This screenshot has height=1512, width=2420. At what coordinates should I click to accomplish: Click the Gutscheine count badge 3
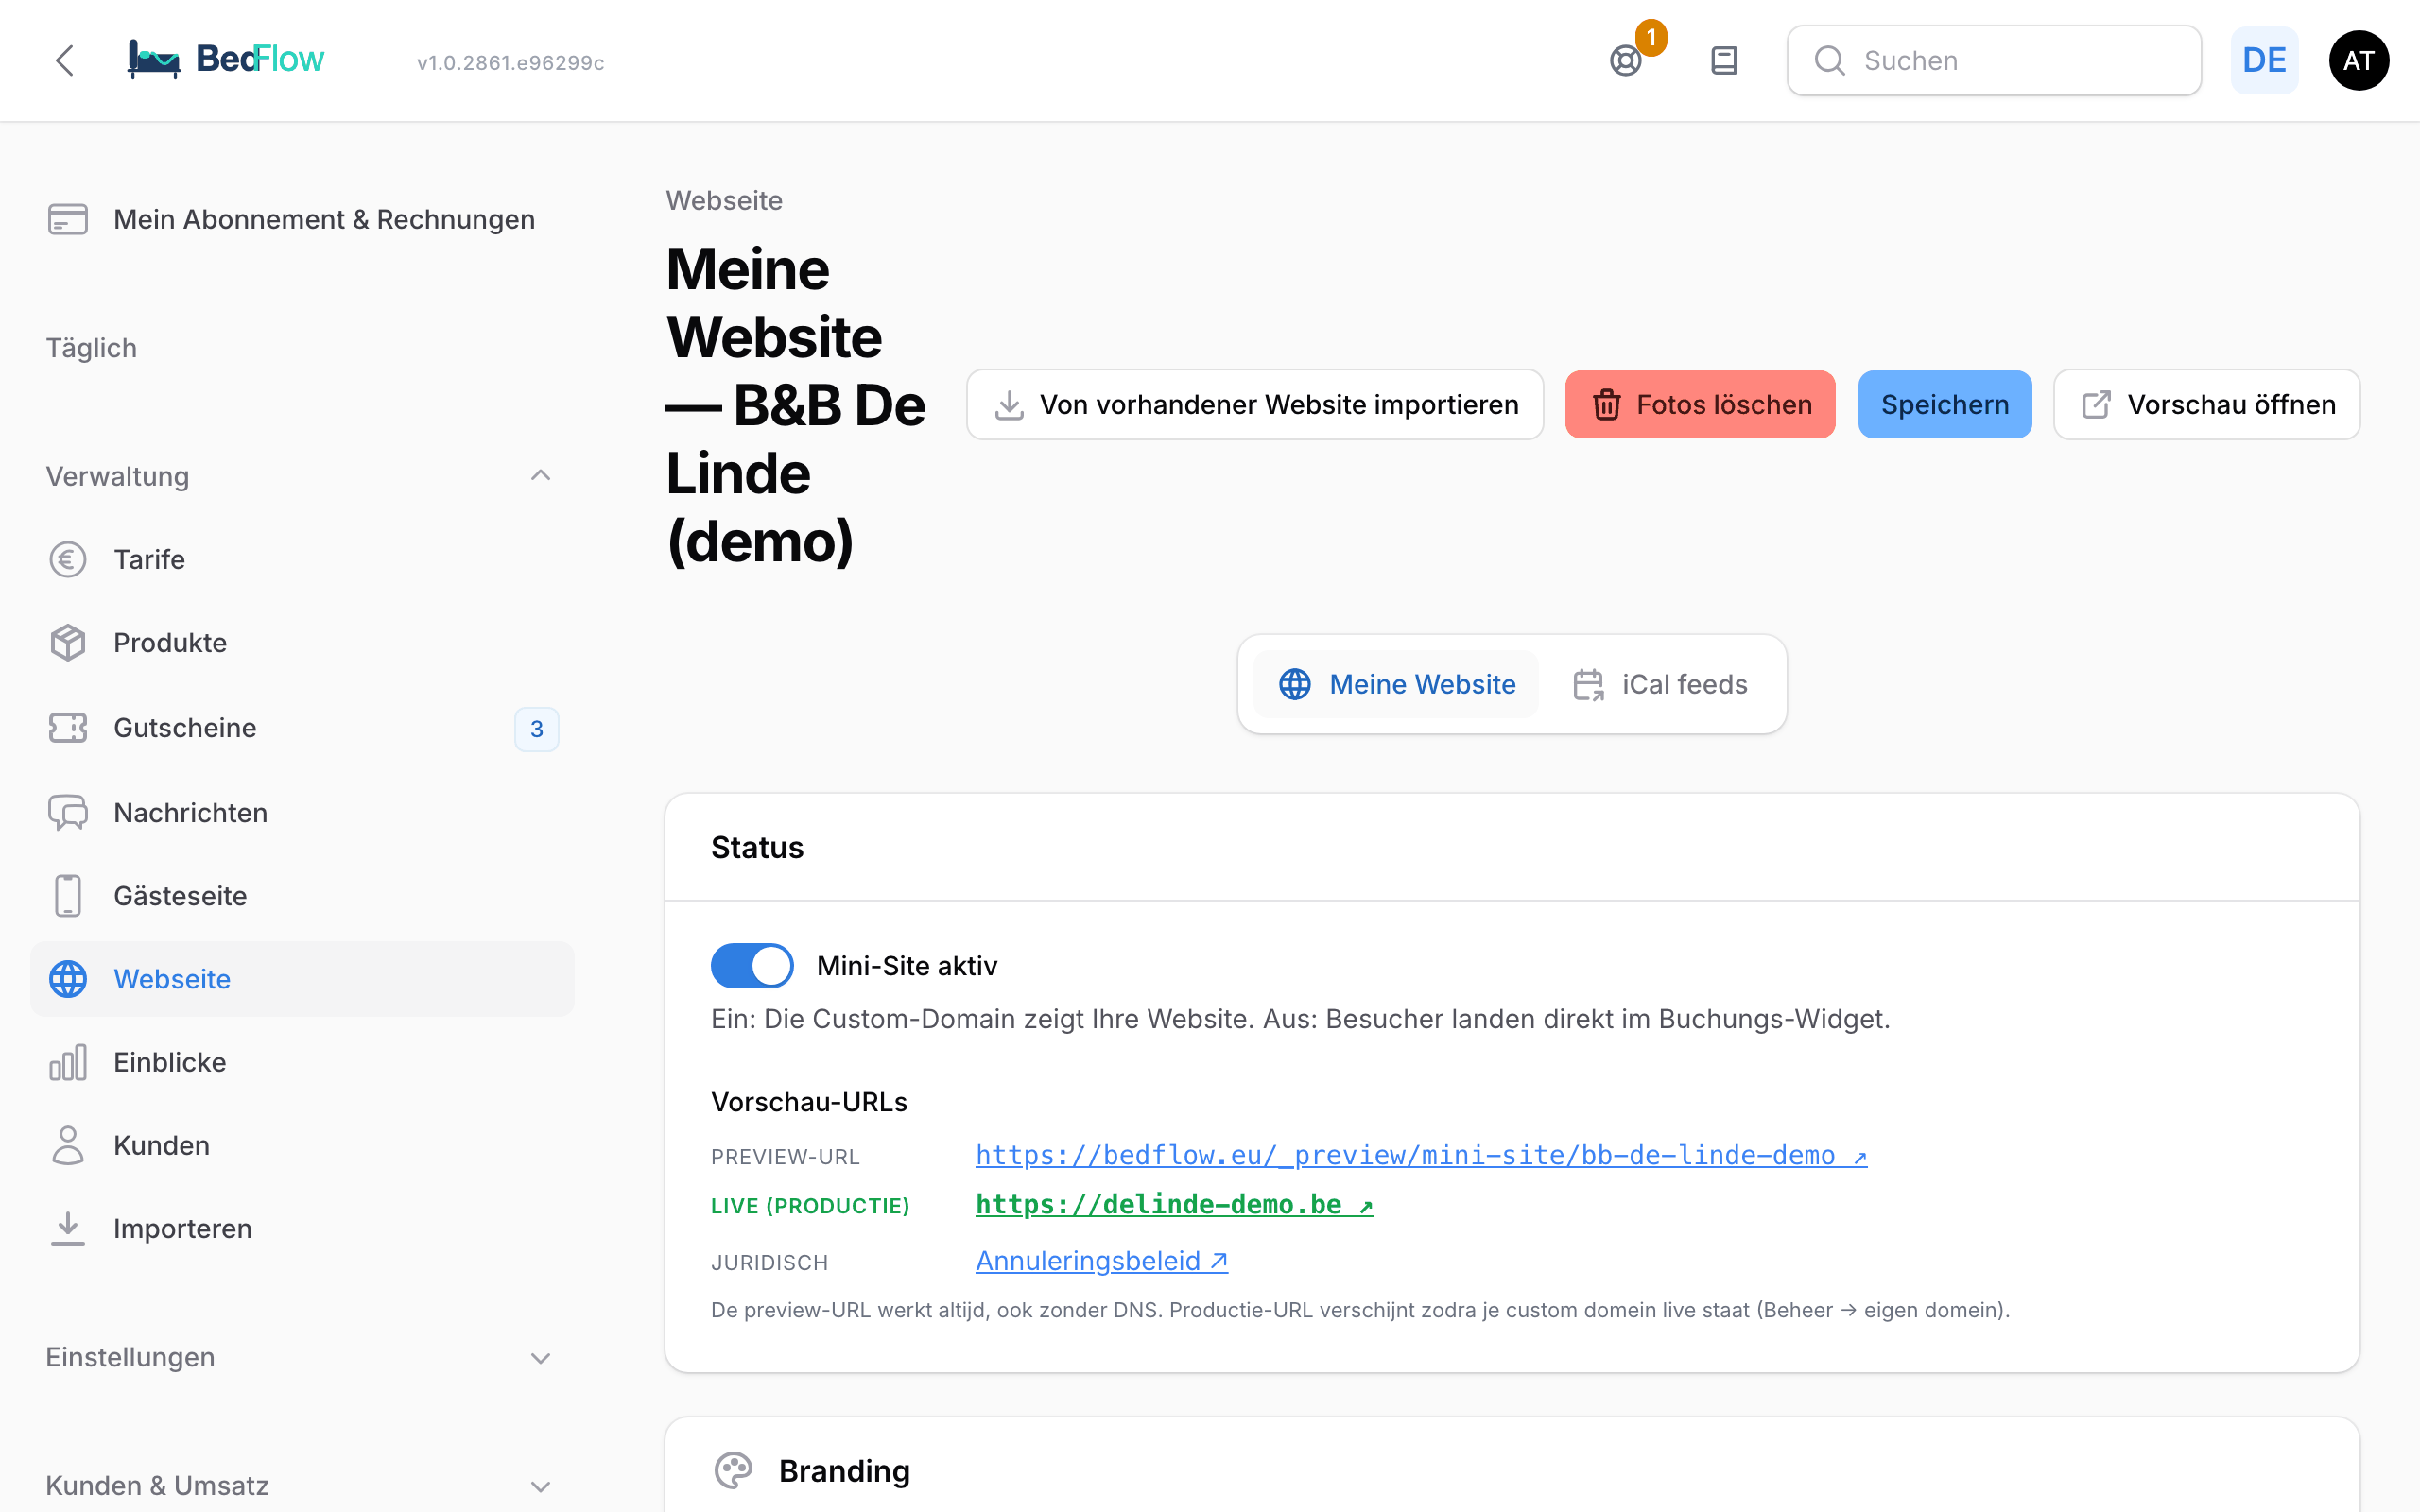pyautogui.click(x=537, y=729)
